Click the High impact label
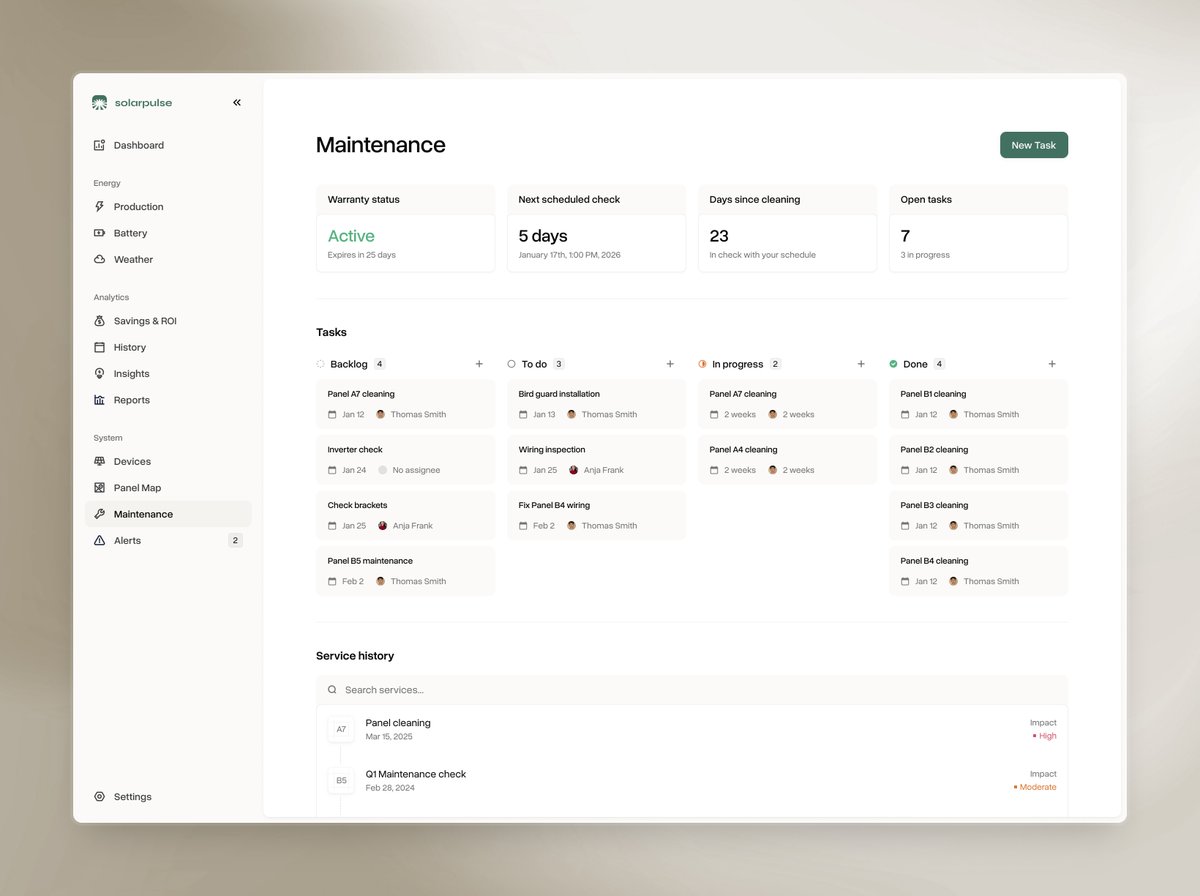 click(1045, 736)
